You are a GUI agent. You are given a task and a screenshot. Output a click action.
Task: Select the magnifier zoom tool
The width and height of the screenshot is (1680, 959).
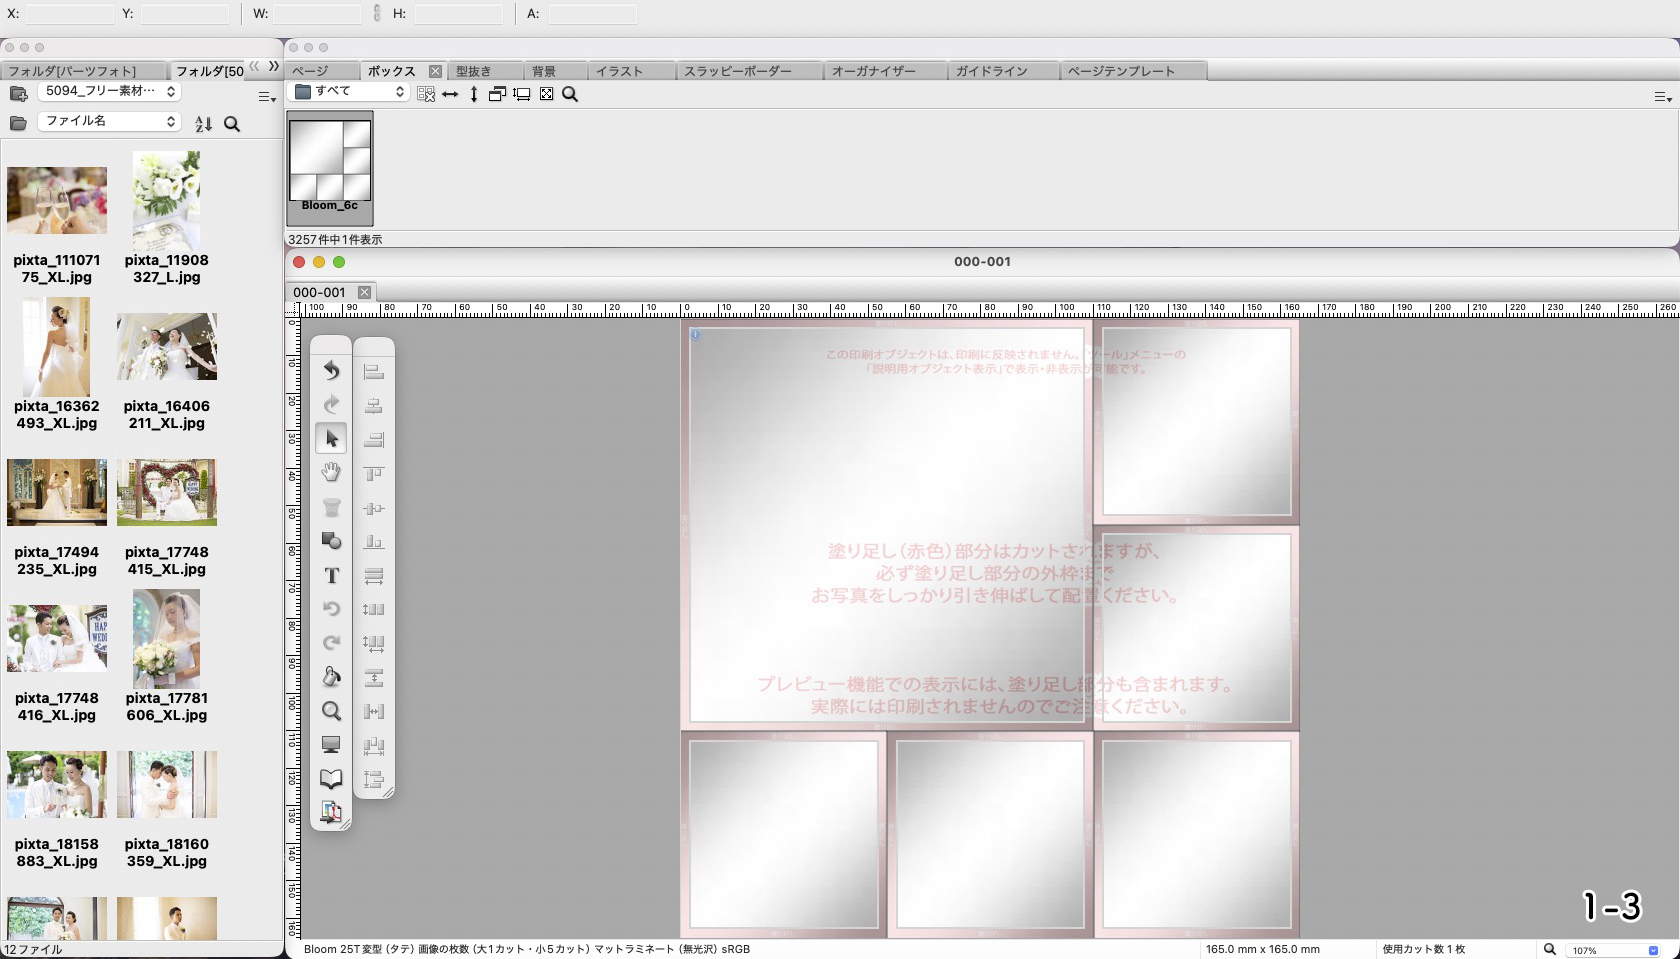(331, 711)
